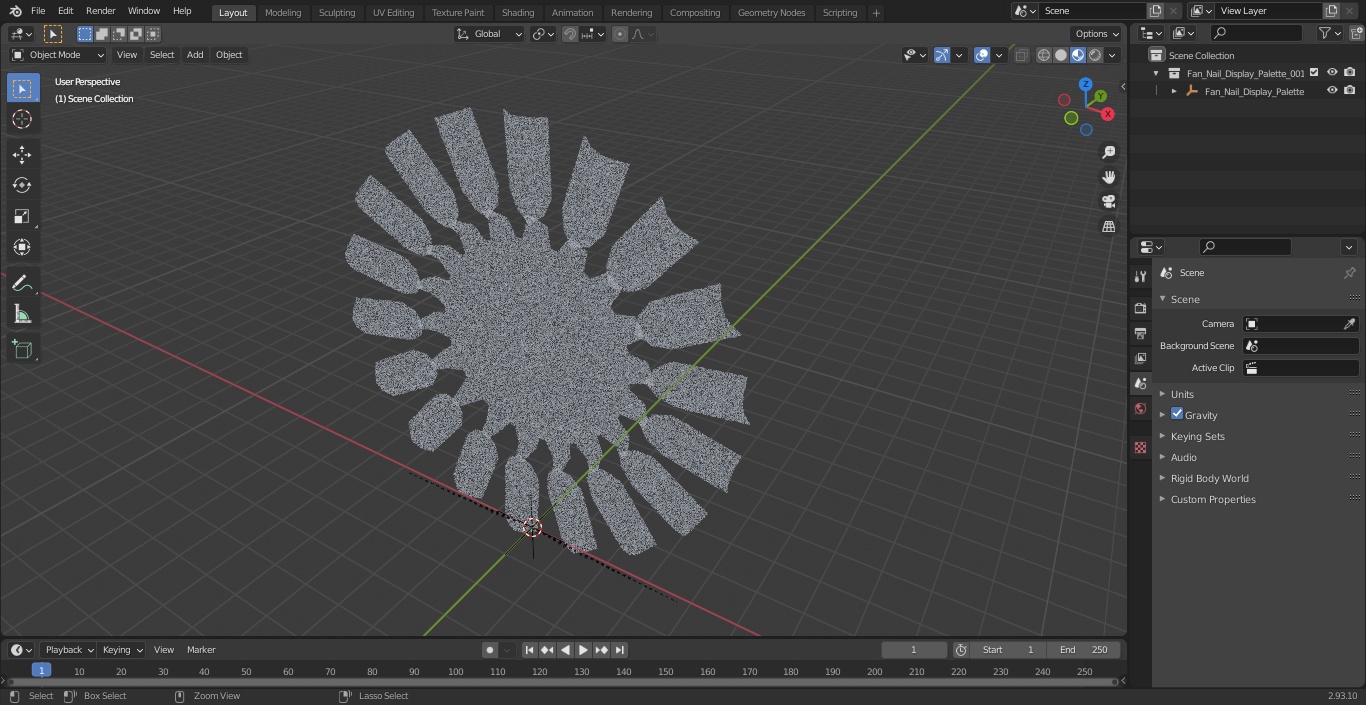Image resolution: width=1366 pixels, height=705 pixels.
Task: Disable rendering of Fan_Nail_Display_Palette_001 collection
Action: coord(1350,73)
